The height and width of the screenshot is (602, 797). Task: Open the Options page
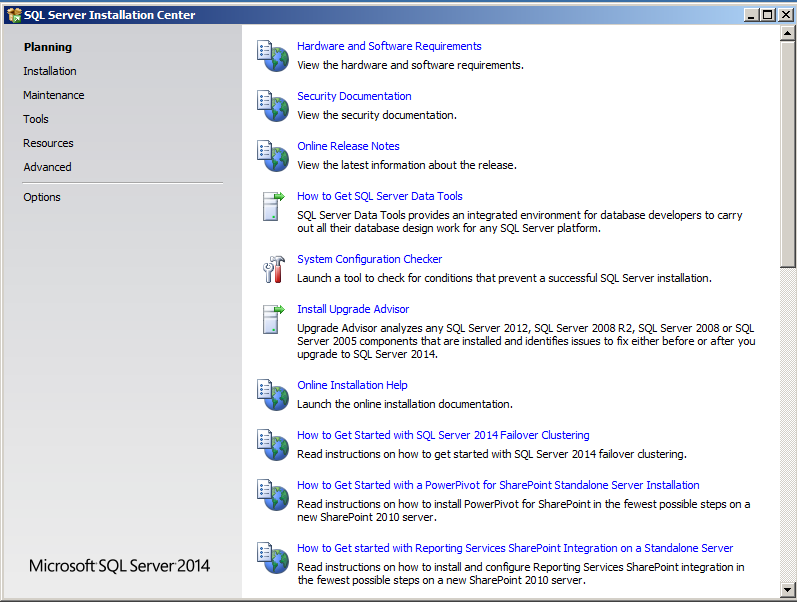(x=42, y=197)
